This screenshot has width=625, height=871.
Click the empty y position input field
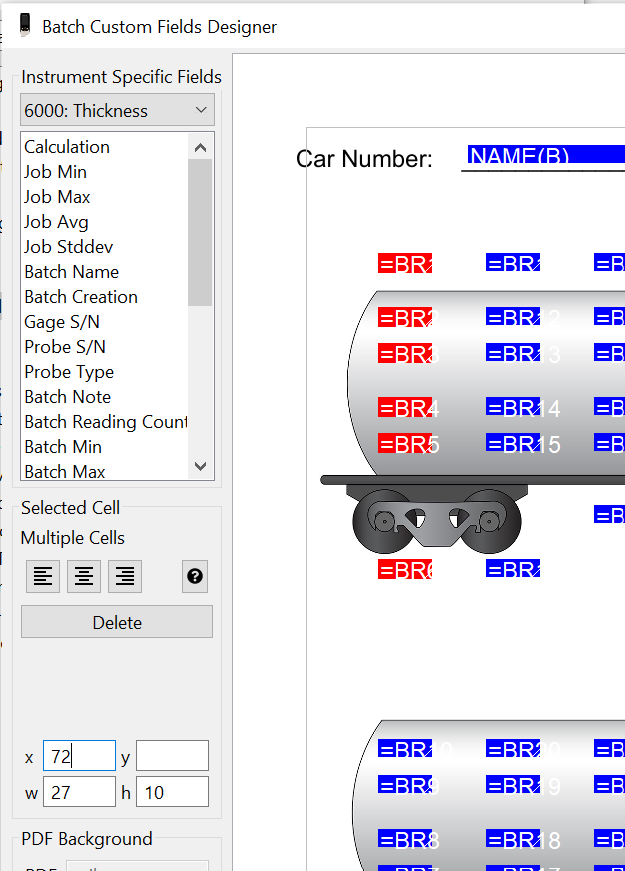pyautogui.click(x=172, y=756)
